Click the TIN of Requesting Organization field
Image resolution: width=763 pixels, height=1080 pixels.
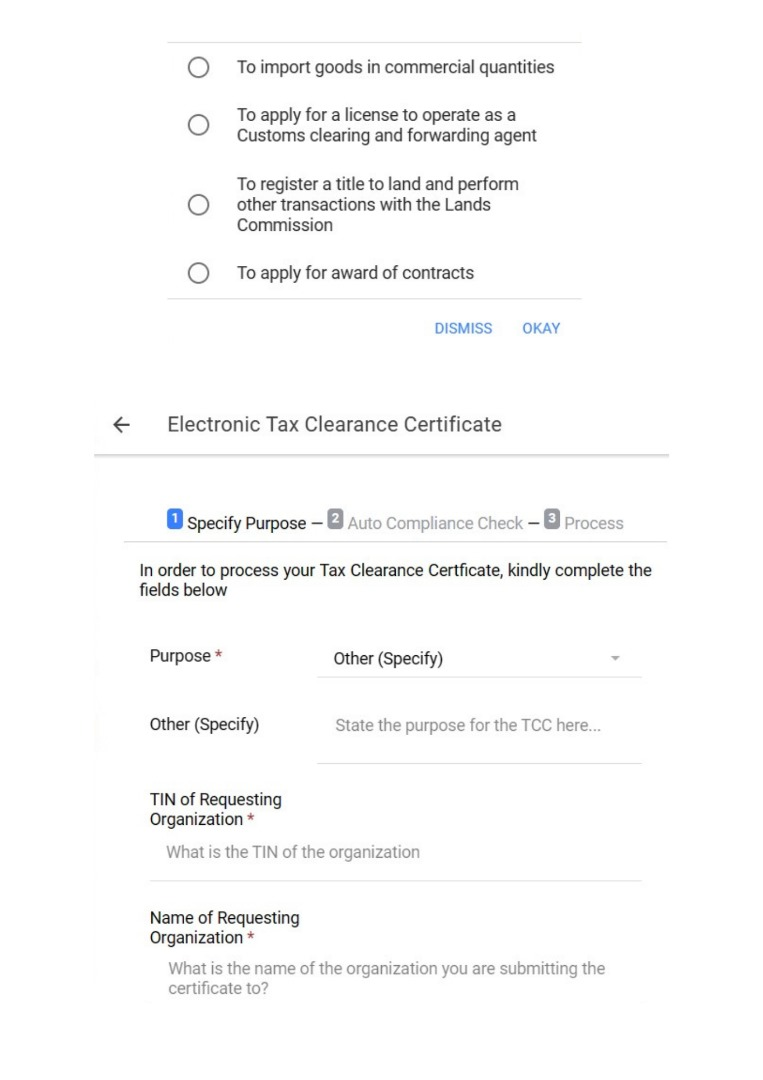(x=395, y=852)
